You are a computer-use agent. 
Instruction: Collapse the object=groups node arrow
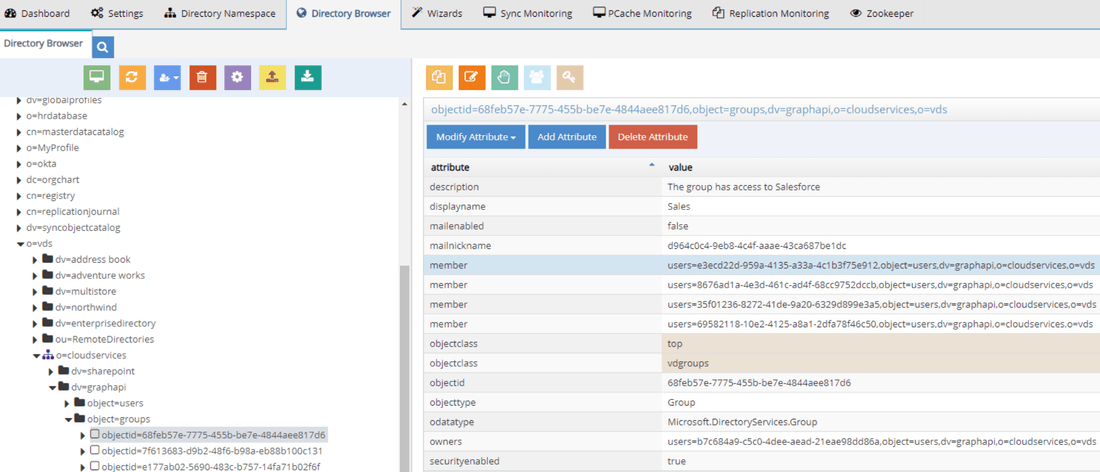coord(67,419)
